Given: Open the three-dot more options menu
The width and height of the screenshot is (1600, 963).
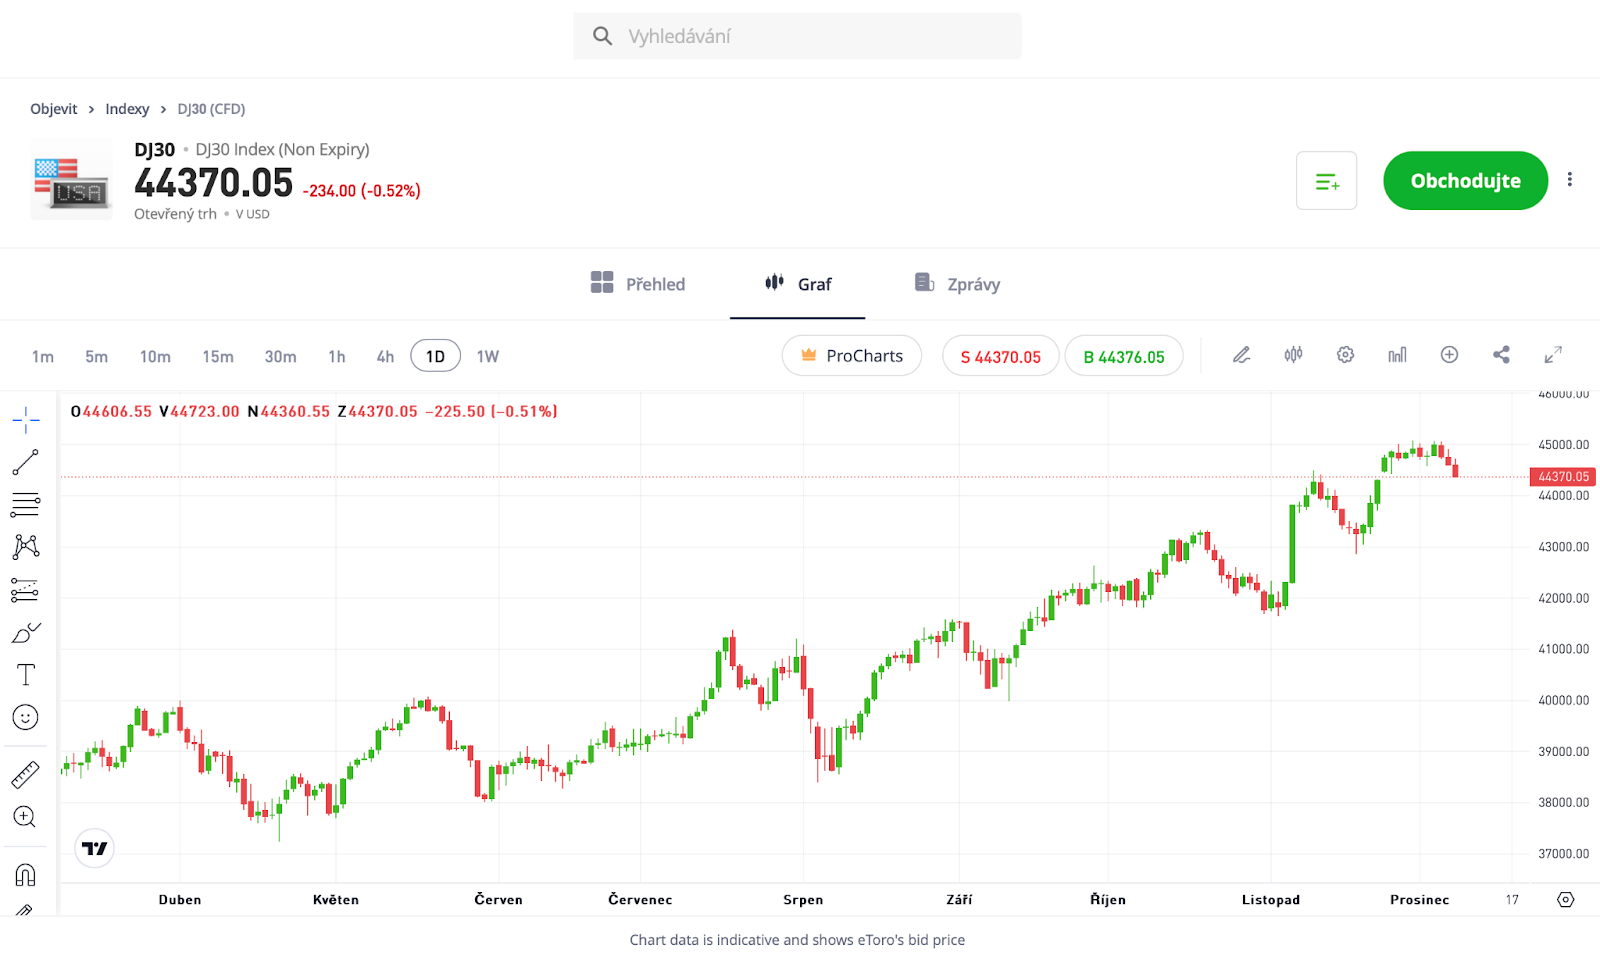Looking at the screenshot, I should pyautogui.click(x=1570, y=180).
